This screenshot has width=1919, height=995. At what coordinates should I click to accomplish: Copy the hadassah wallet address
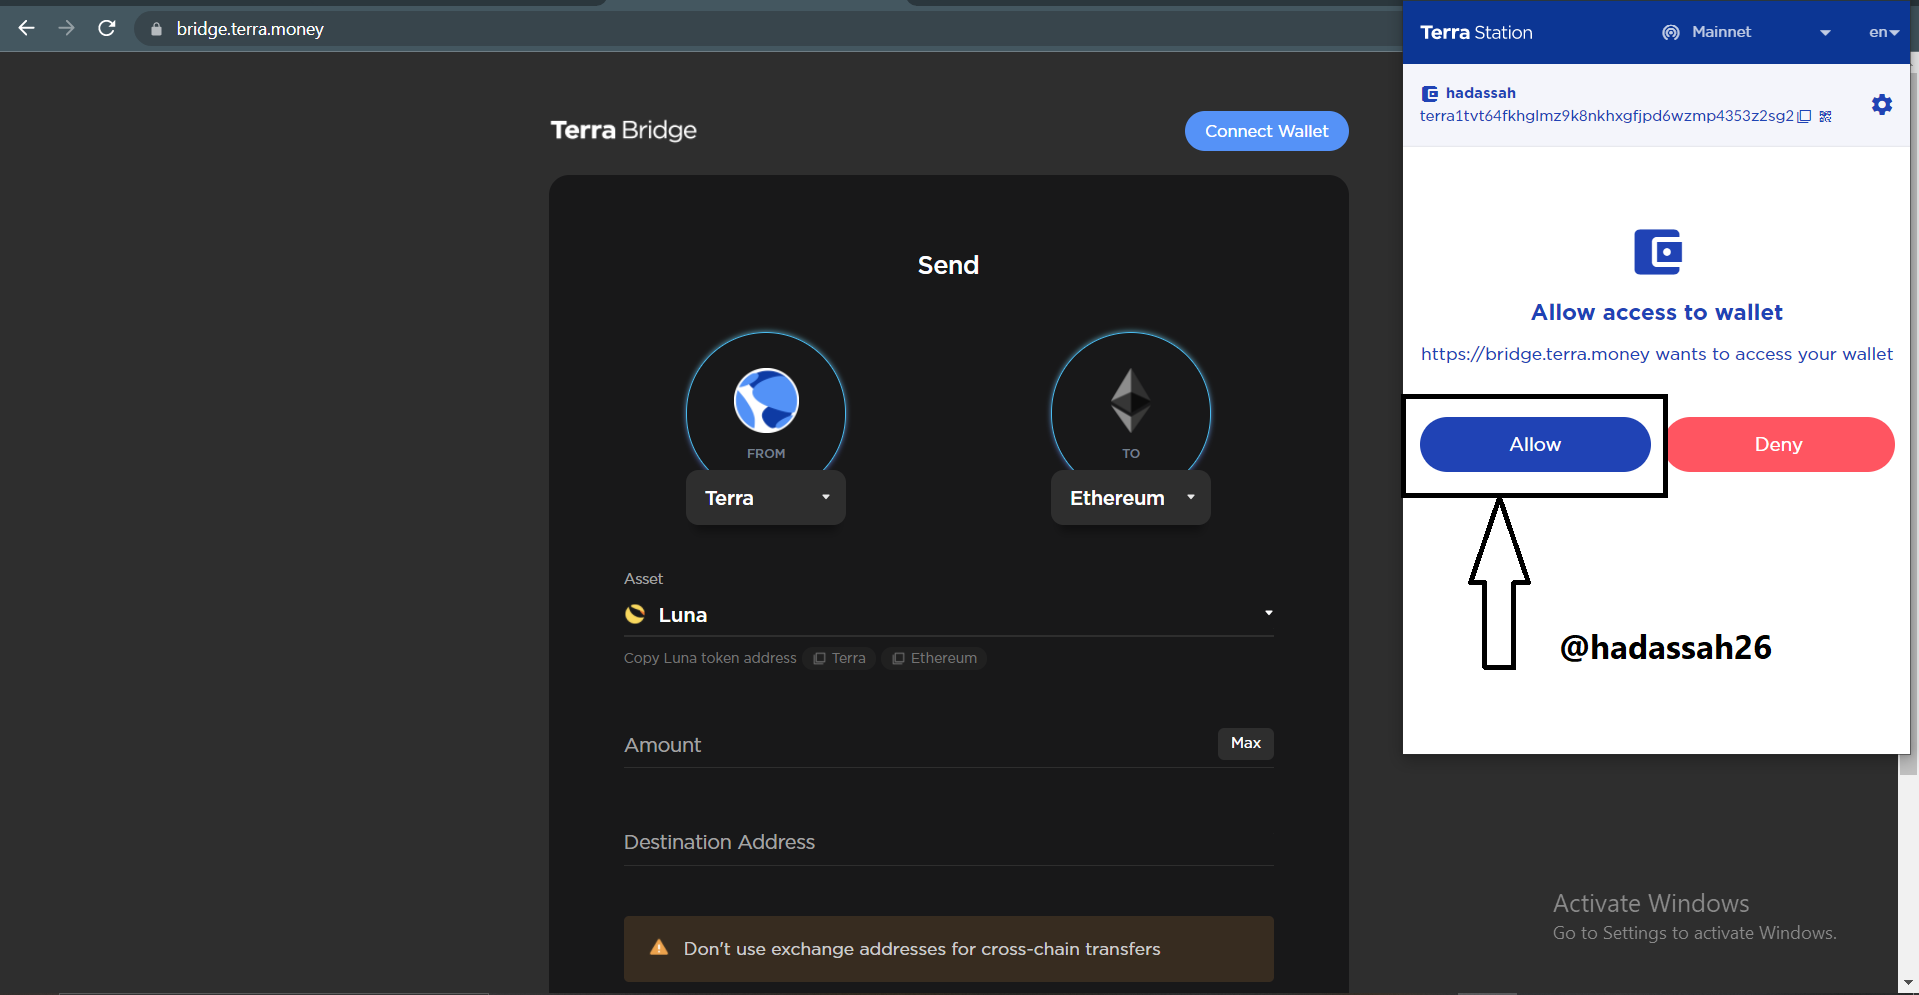pos(1804,116)
